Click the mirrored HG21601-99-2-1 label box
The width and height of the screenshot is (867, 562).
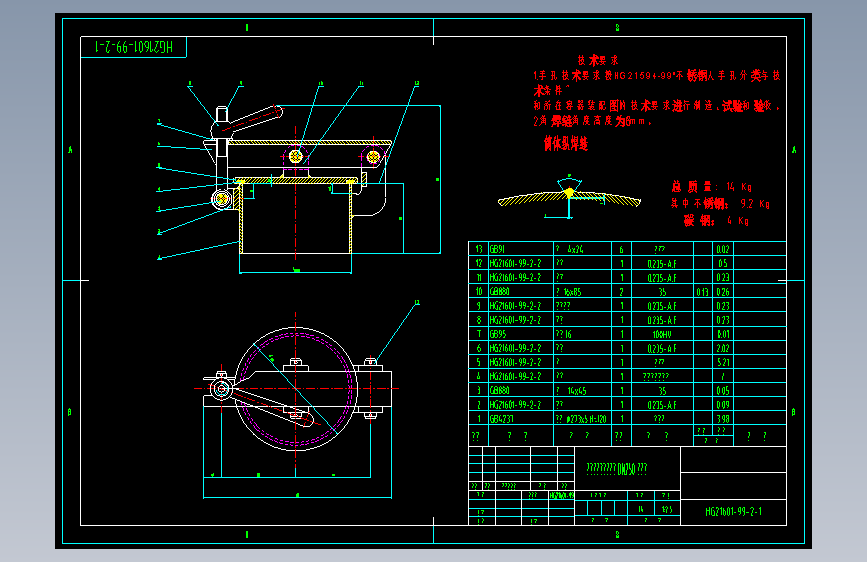pos(133,46)
